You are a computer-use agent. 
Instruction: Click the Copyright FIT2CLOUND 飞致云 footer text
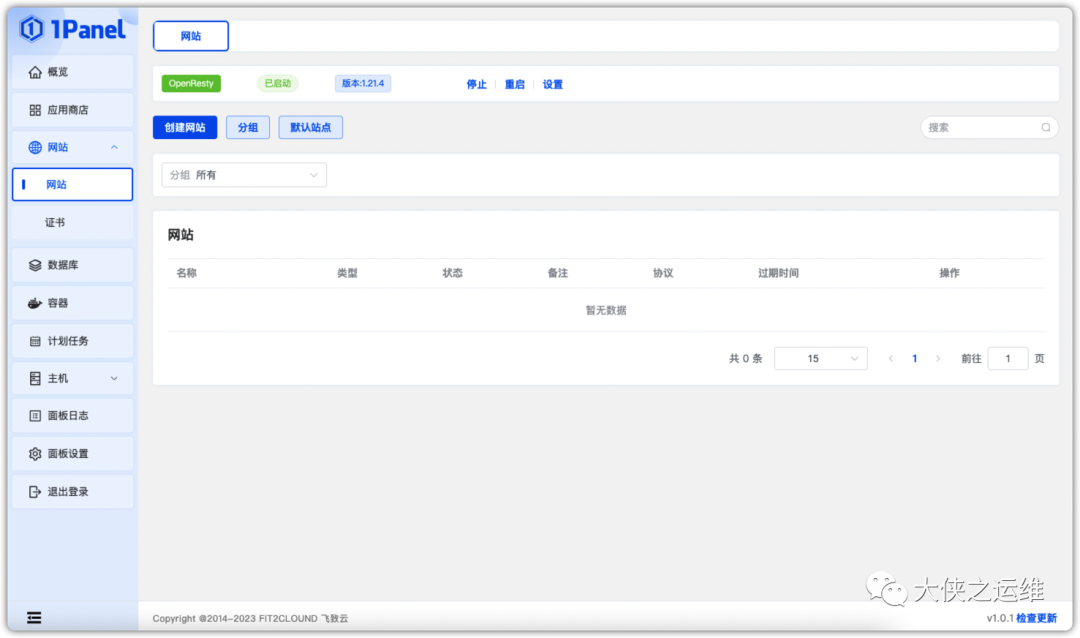tap(250, 619)
